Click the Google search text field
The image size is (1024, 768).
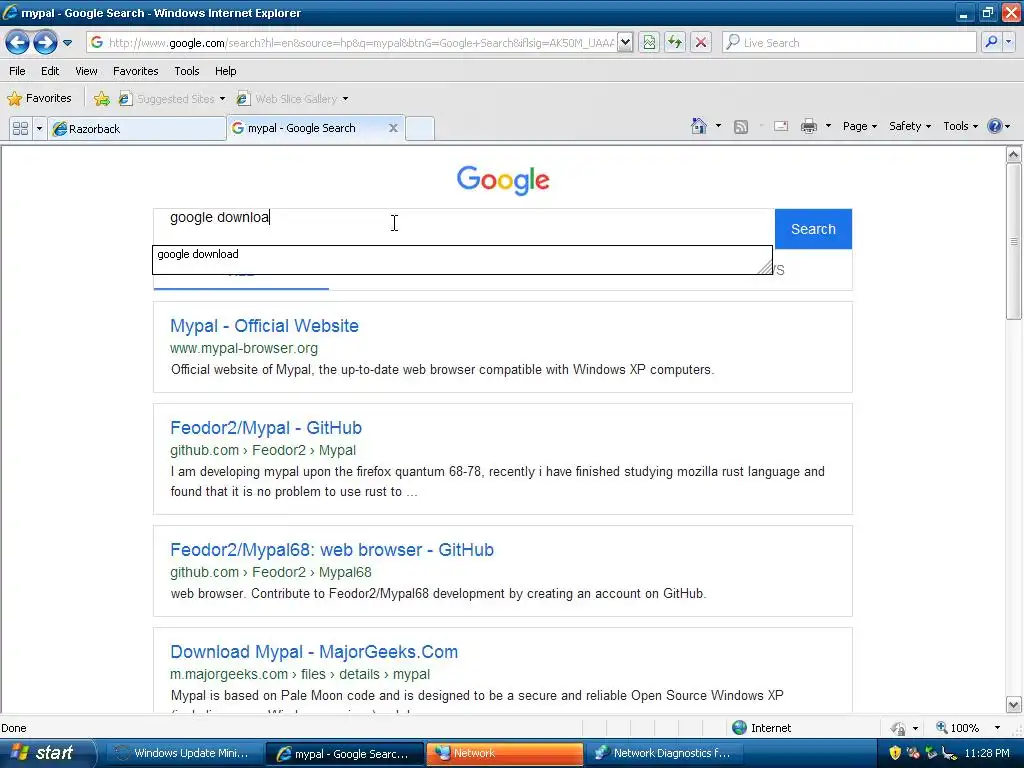pyautogui.click(x=464, y=227)
